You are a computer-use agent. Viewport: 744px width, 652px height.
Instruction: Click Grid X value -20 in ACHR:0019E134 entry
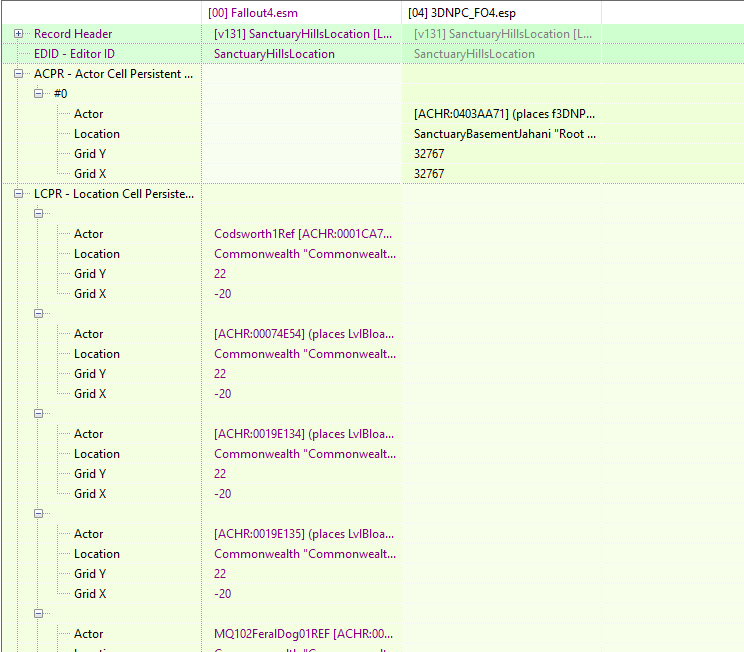pos(223,494)
